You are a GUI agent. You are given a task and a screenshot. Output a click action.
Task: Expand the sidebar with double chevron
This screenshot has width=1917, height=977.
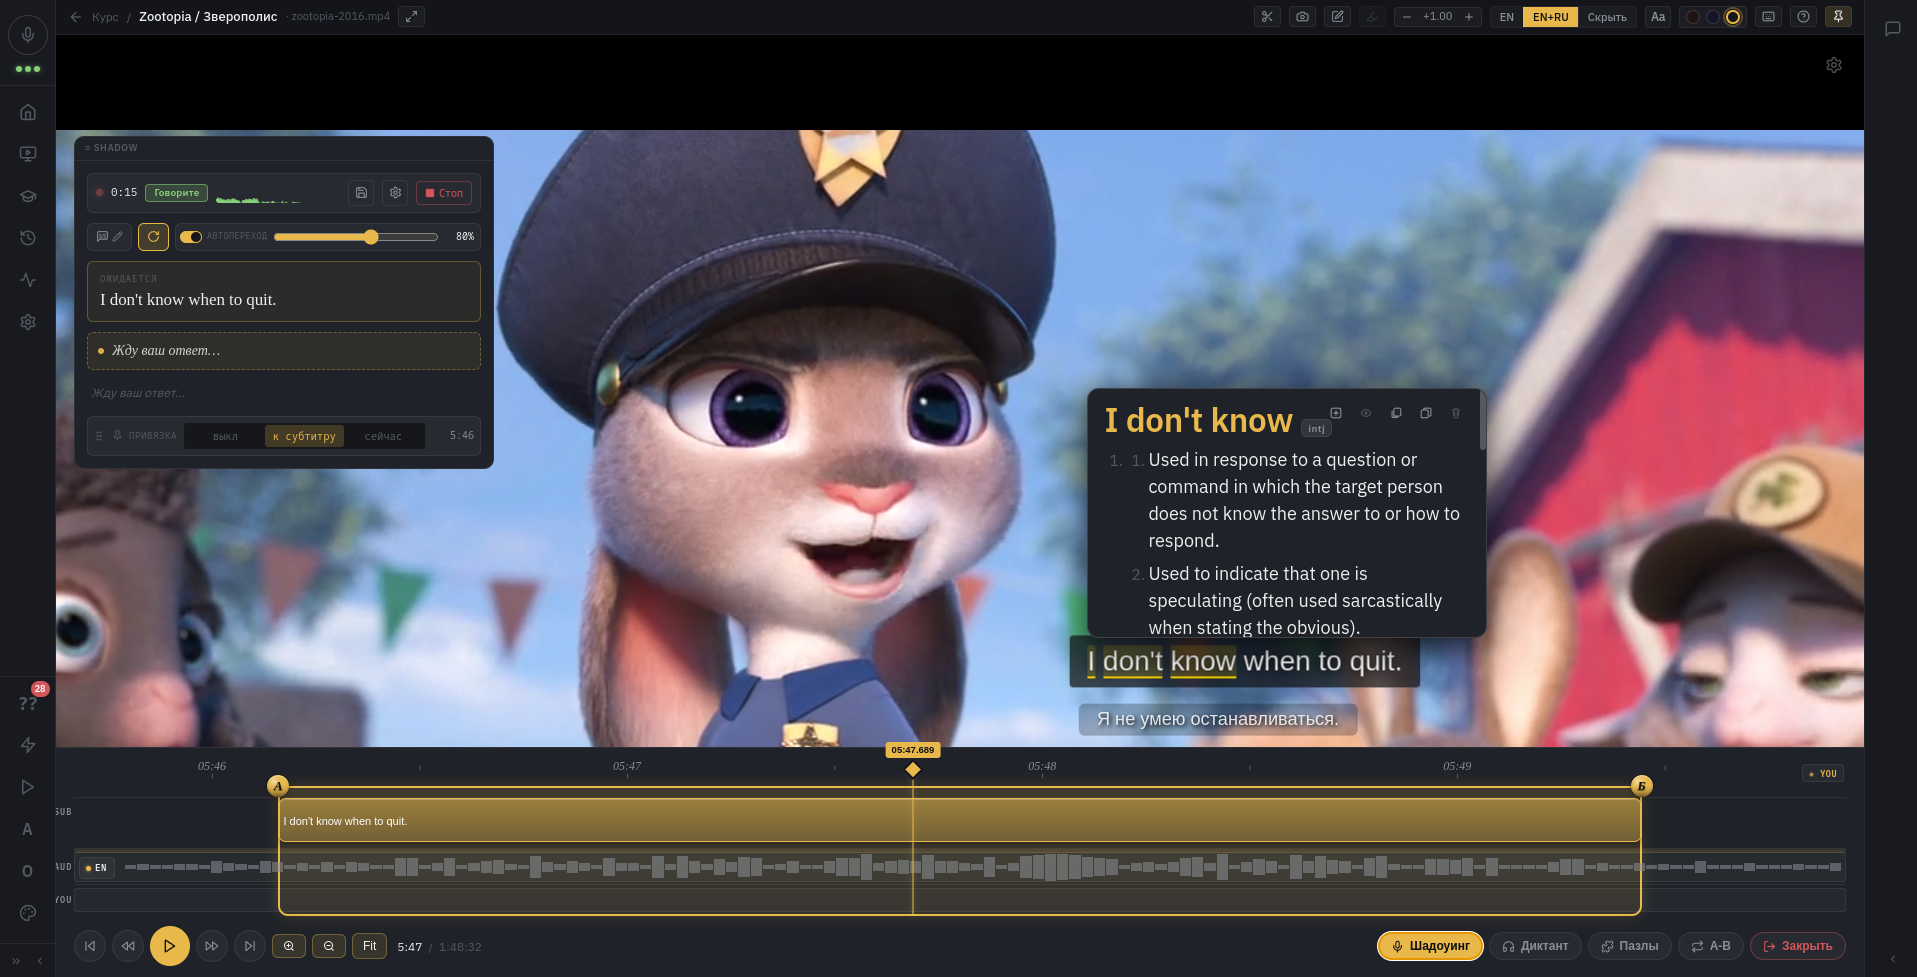pos(16,960)
